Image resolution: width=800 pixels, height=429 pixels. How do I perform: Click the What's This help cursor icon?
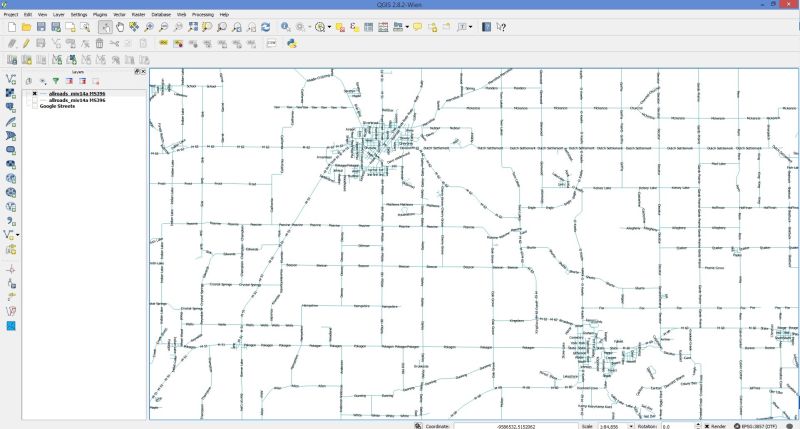coord(501,27)
